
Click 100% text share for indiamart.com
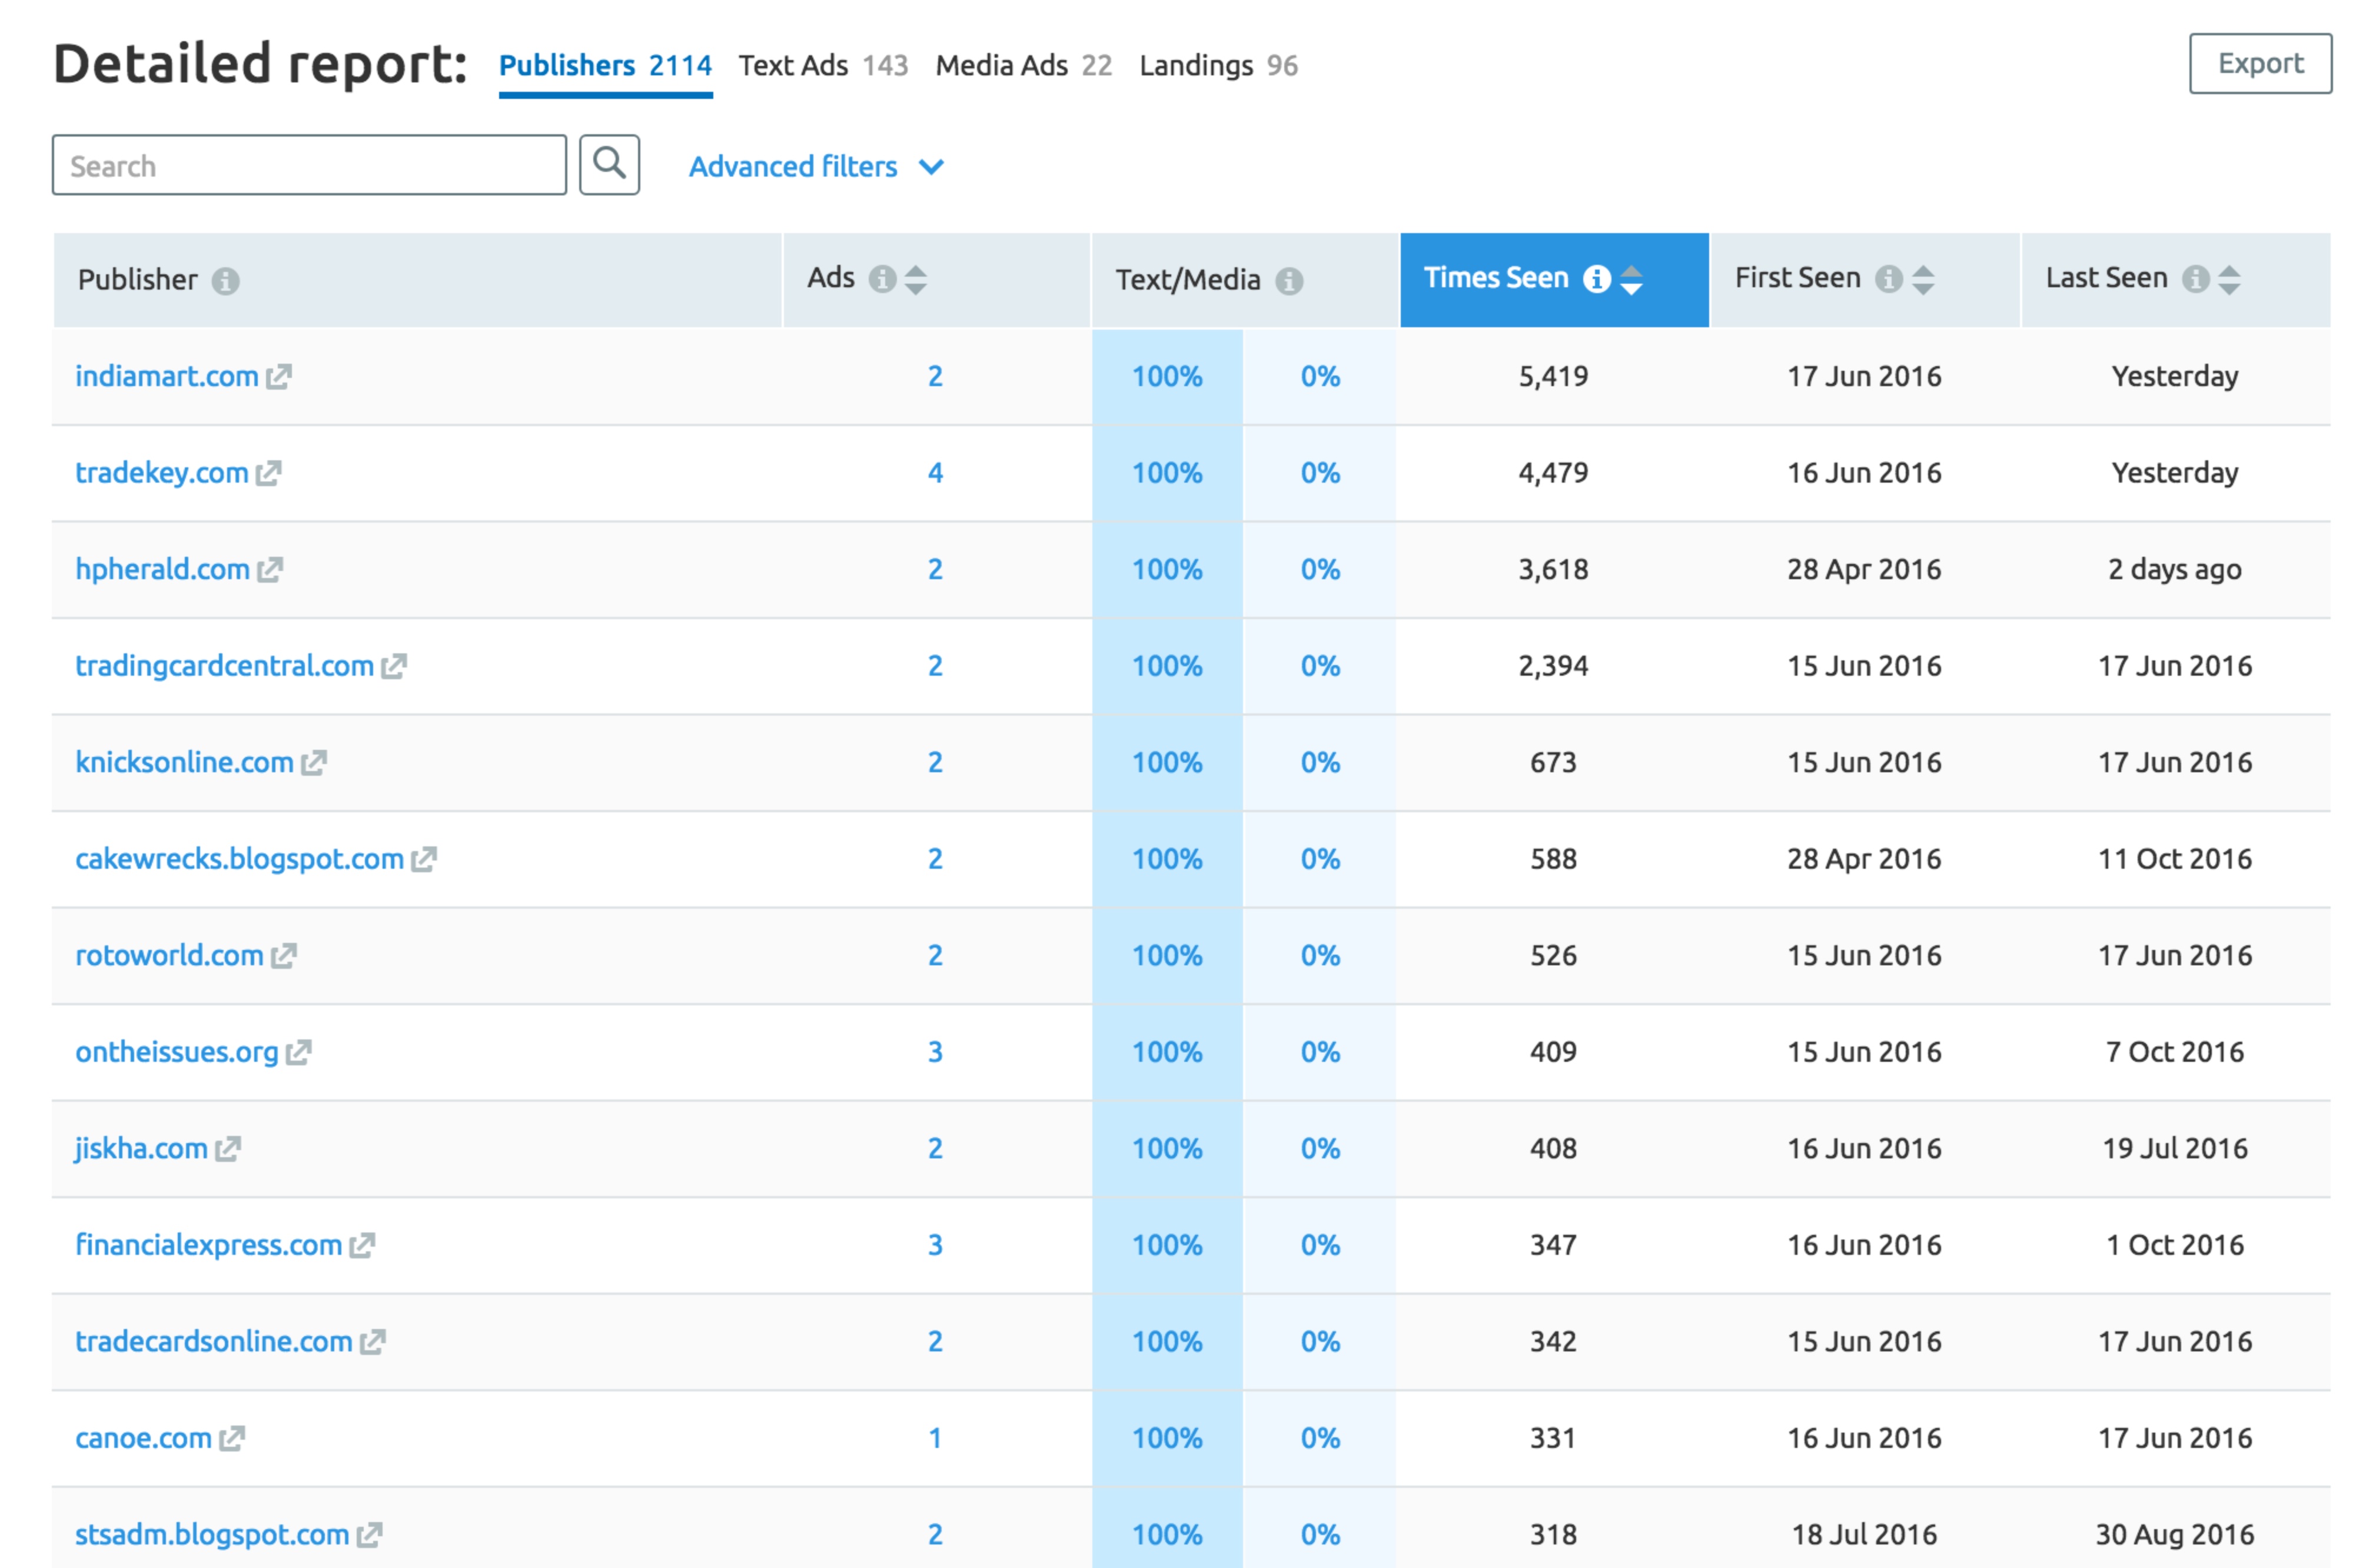[1166, 376]
